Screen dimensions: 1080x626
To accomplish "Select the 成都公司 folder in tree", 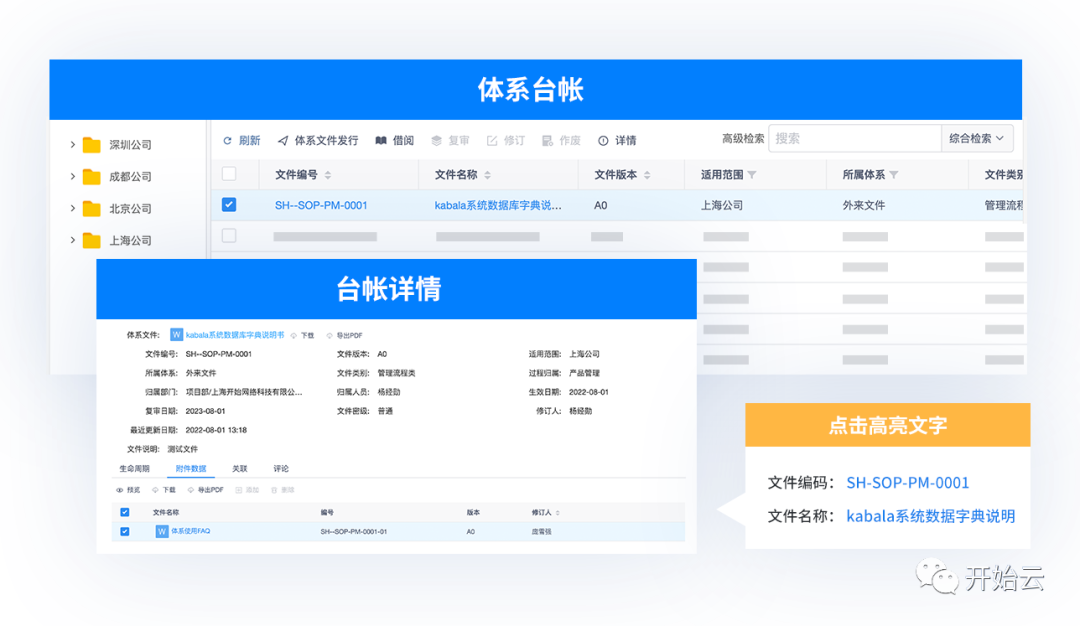I will coord(129,177).
